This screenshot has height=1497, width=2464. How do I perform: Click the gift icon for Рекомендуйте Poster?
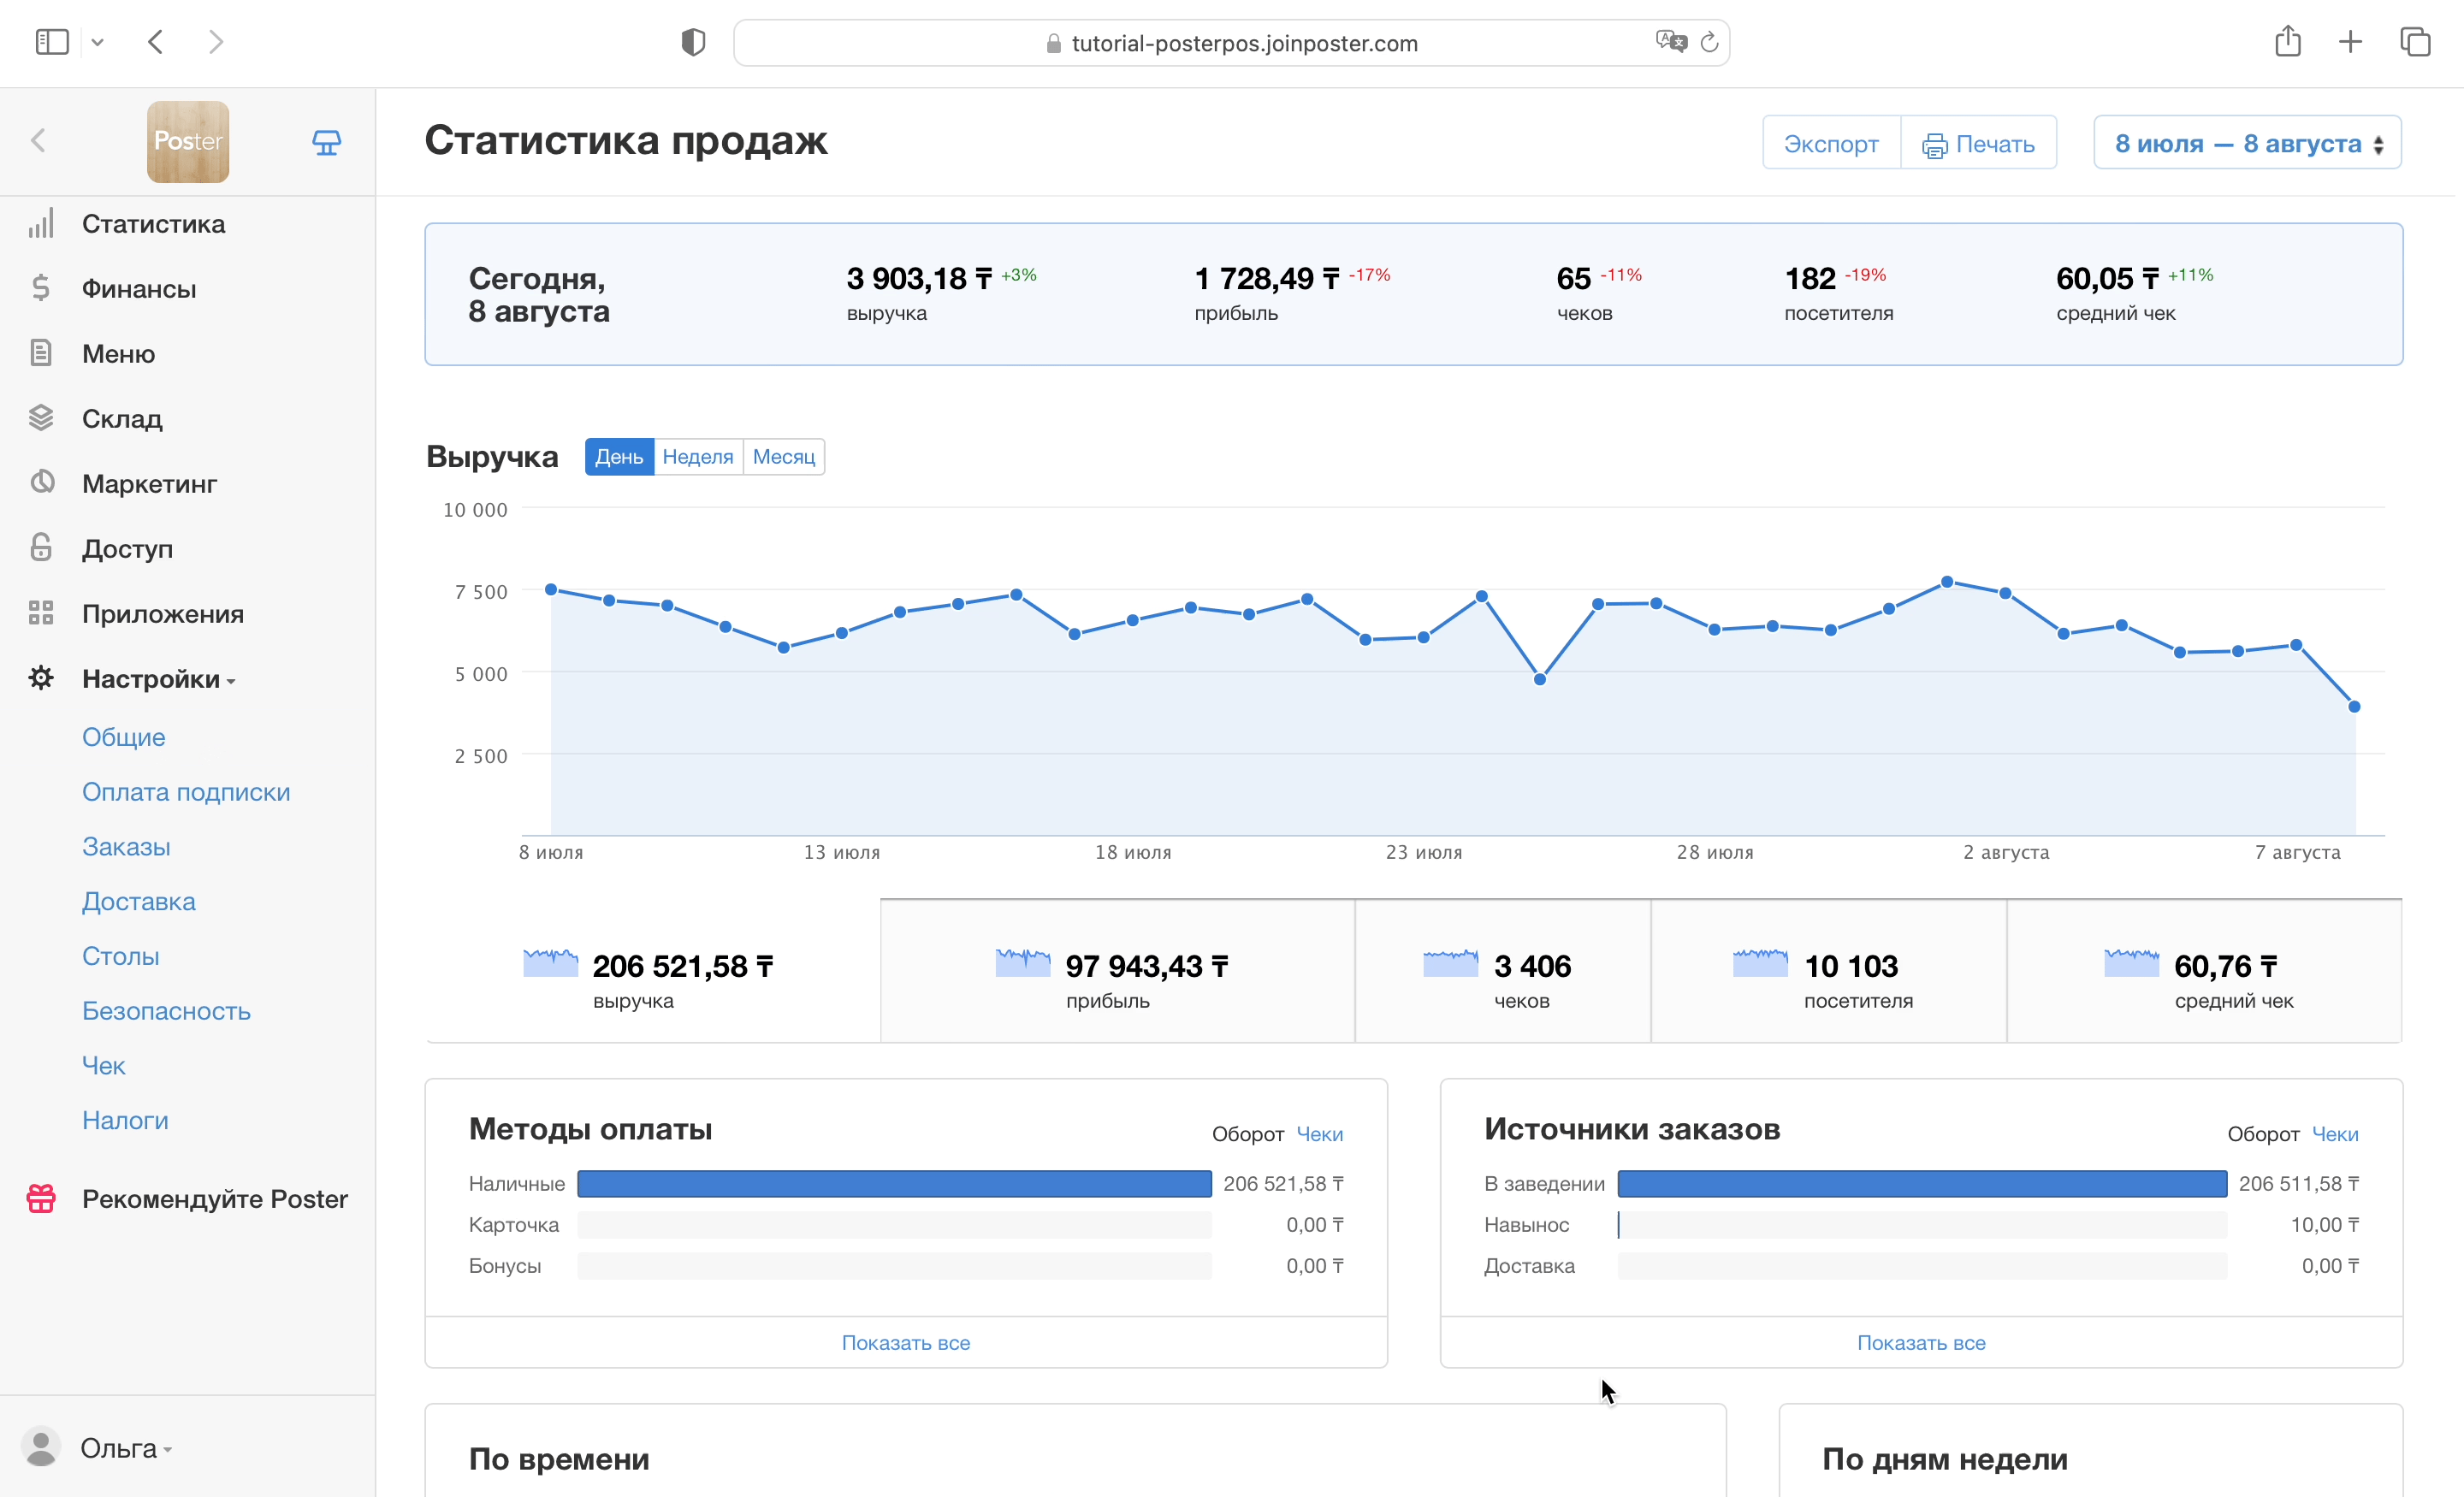click(x=41, y=1198)
